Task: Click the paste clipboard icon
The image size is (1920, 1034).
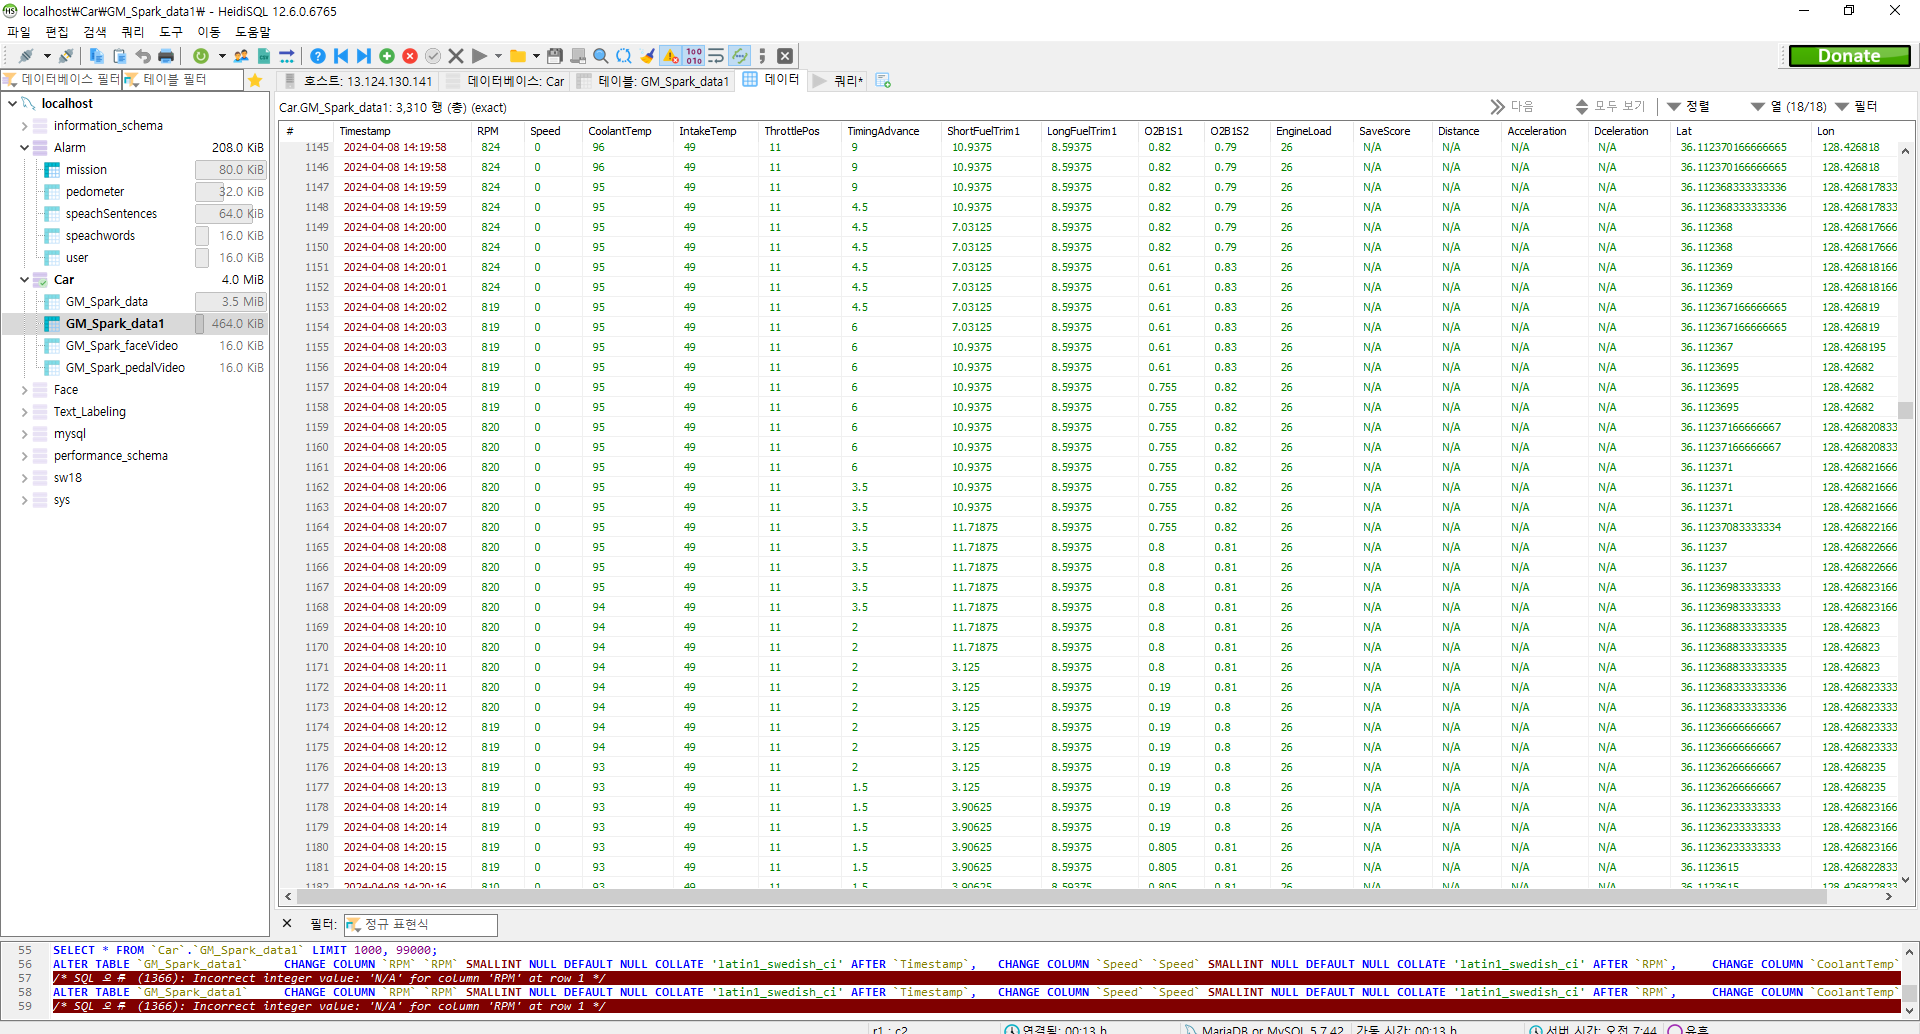Action: 120,56
